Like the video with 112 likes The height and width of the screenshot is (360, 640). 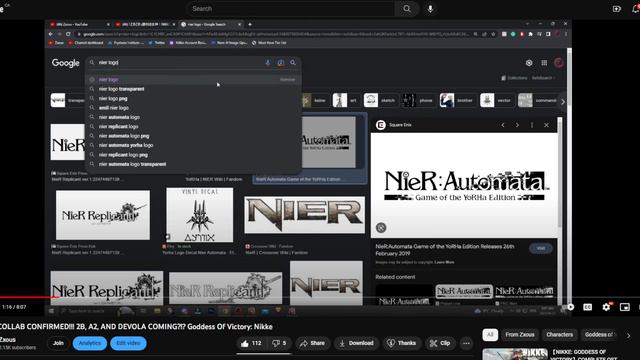251,343
